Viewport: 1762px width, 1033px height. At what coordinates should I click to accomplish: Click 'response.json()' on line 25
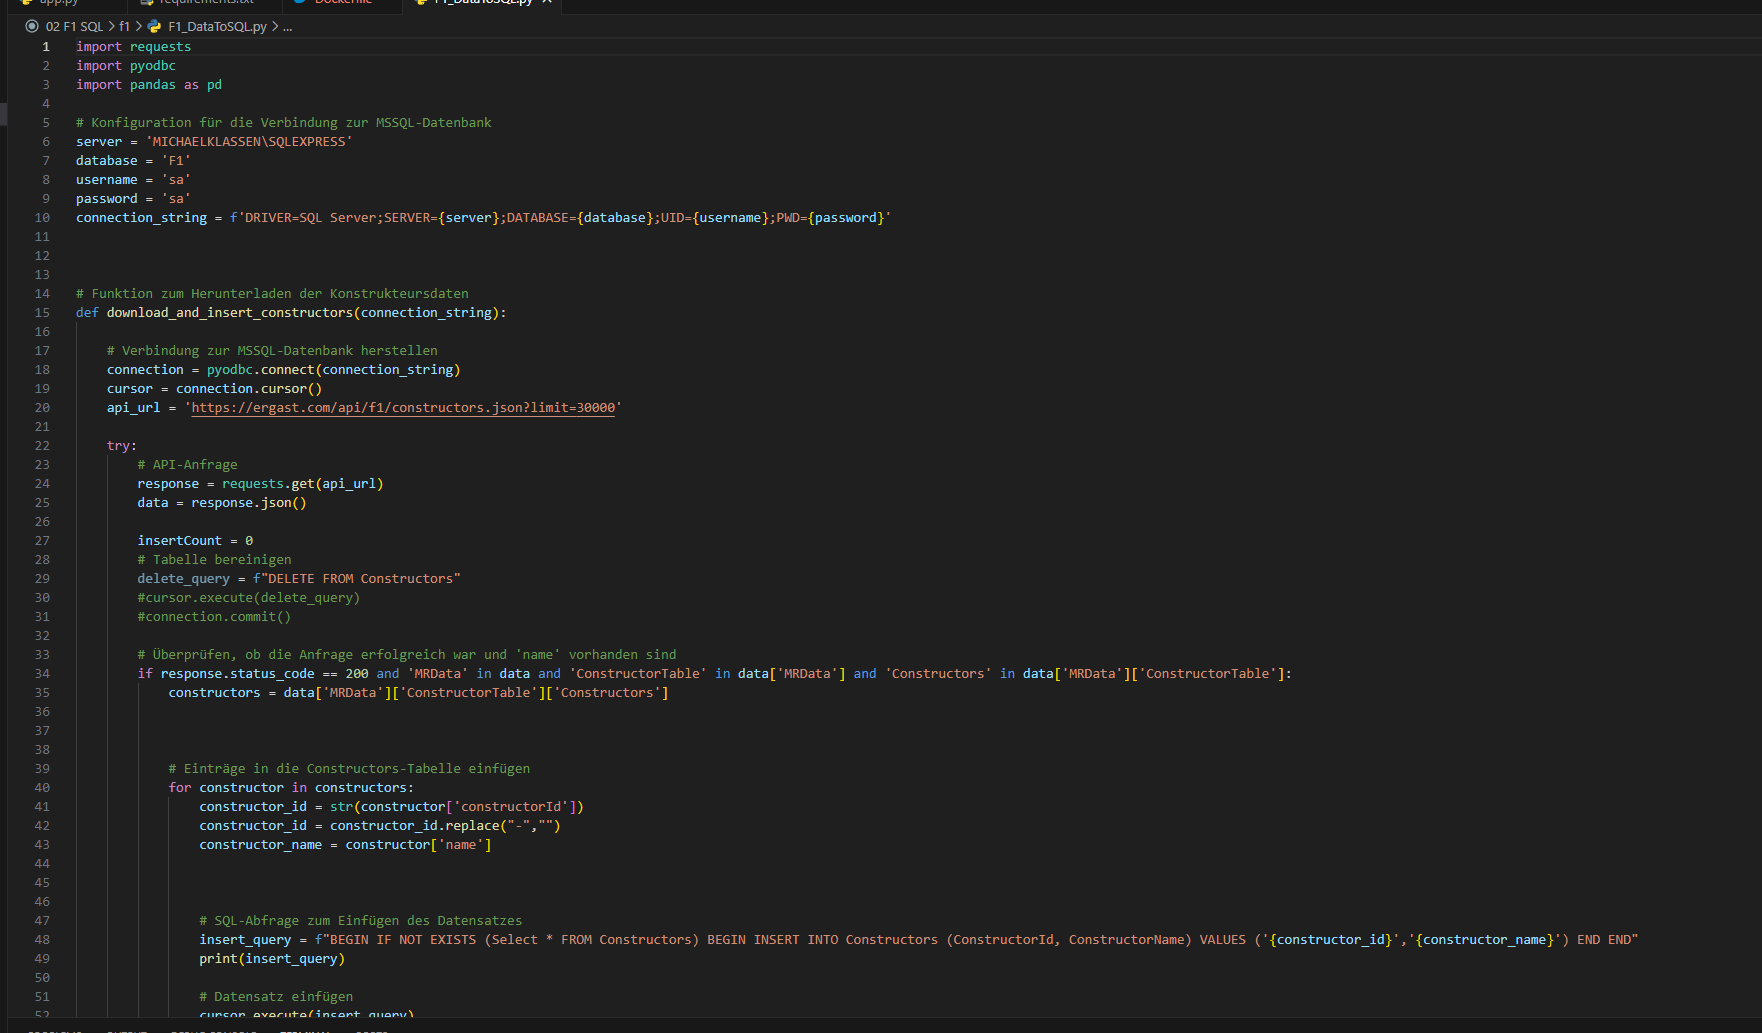tap(249, 503)
